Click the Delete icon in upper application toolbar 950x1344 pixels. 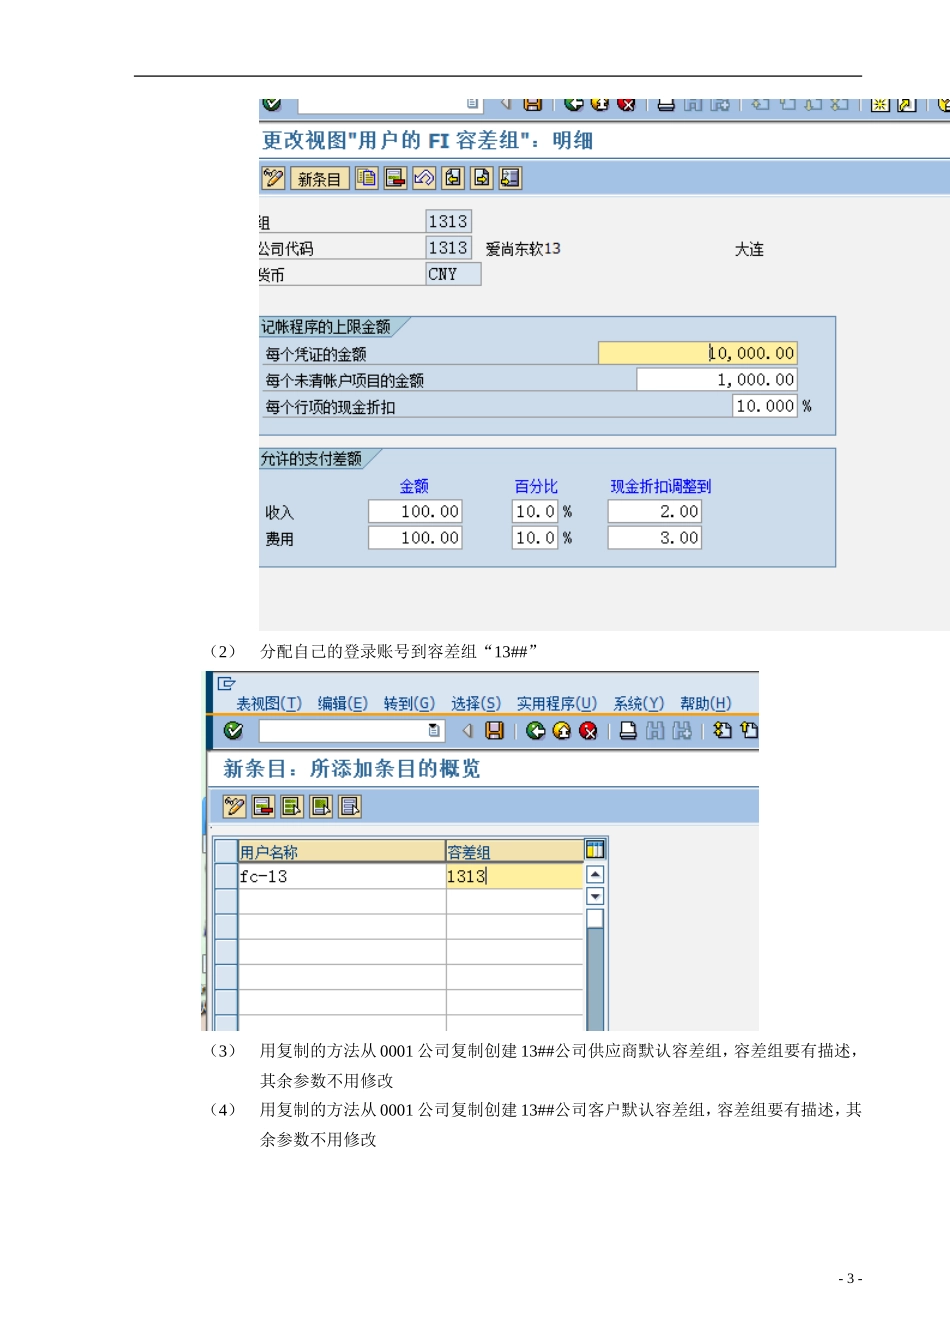(x=396, y=178)
